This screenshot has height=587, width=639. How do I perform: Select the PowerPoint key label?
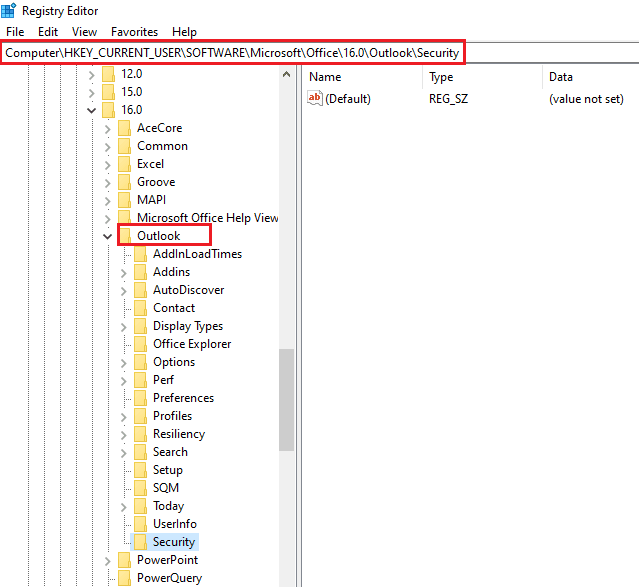point(167,560)
